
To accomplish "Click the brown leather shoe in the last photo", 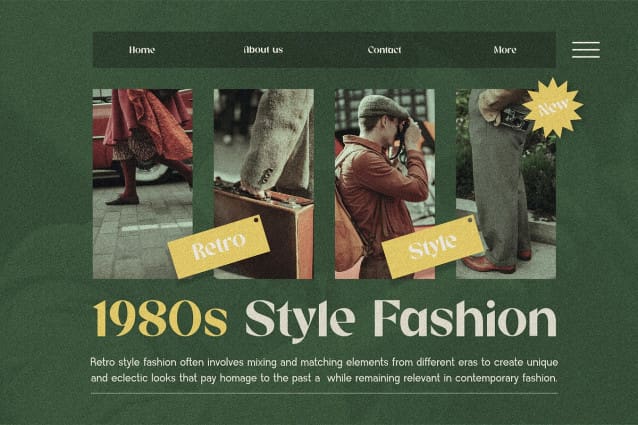I will [x=488, y=264].
